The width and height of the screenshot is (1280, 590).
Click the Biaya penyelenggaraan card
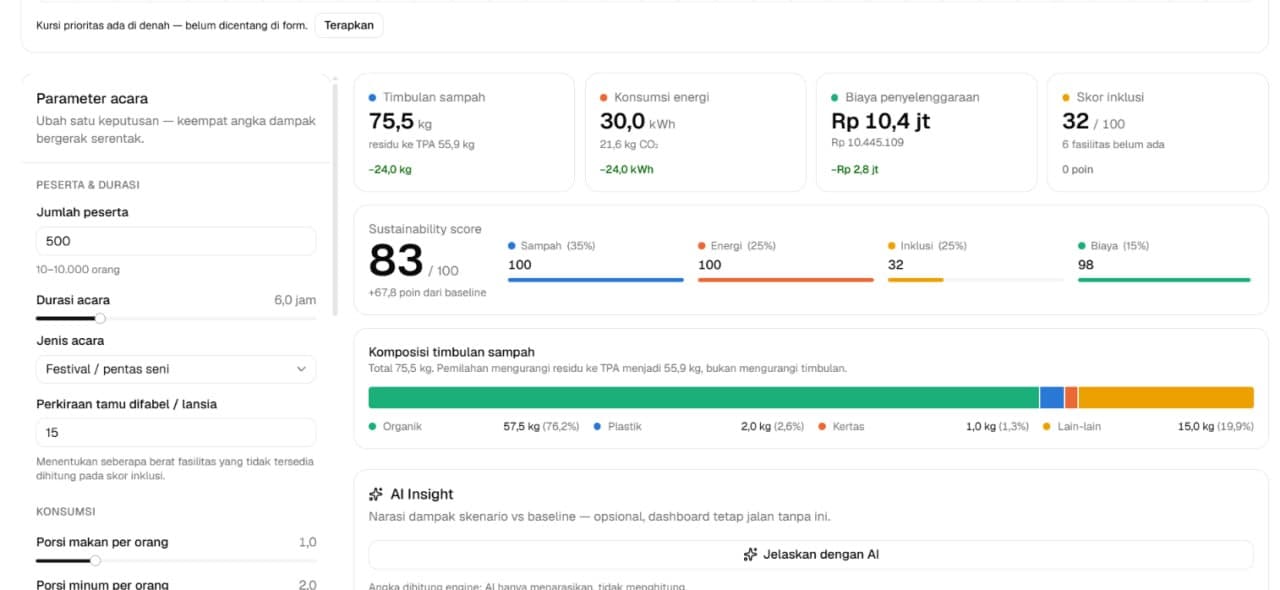[x=926, y=132]
